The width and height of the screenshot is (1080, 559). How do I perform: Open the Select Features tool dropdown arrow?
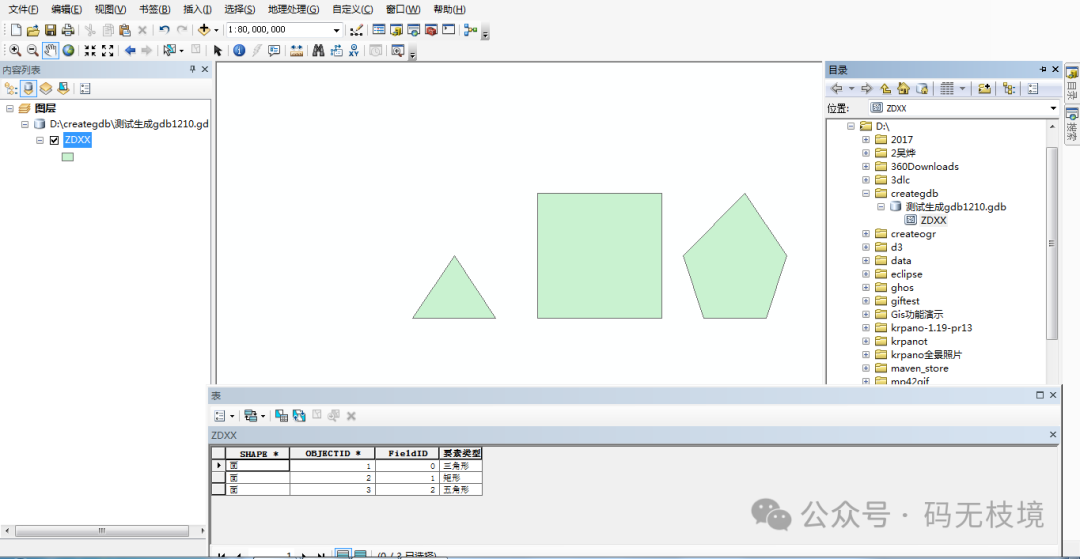[x=181, y=51]
